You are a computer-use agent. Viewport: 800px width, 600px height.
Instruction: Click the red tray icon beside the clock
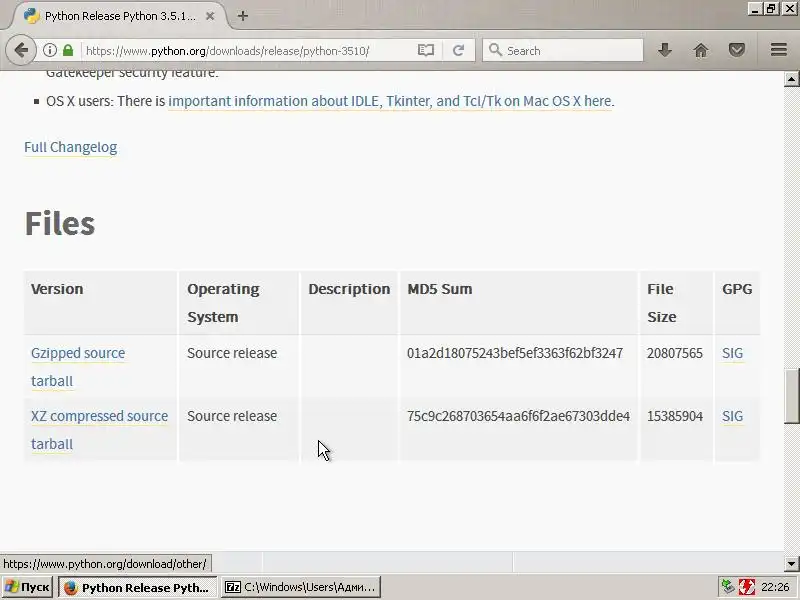(x=746, y=587)
